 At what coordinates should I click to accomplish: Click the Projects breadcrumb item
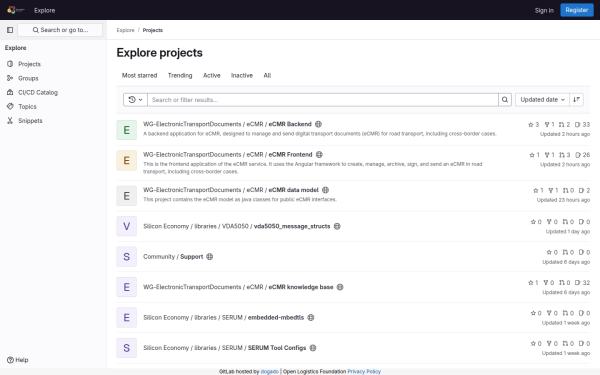153,30
